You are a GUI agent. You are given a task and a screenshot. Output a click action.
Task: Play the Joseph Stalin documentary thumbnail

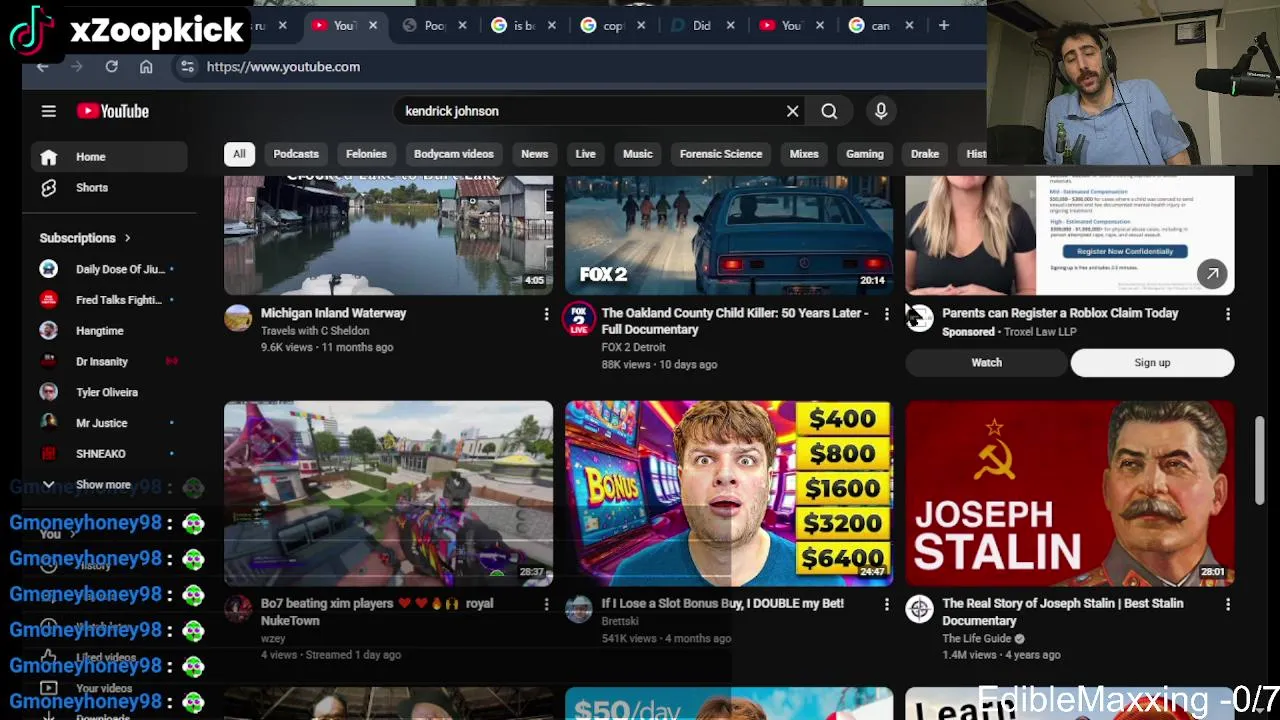[1070, 493]
